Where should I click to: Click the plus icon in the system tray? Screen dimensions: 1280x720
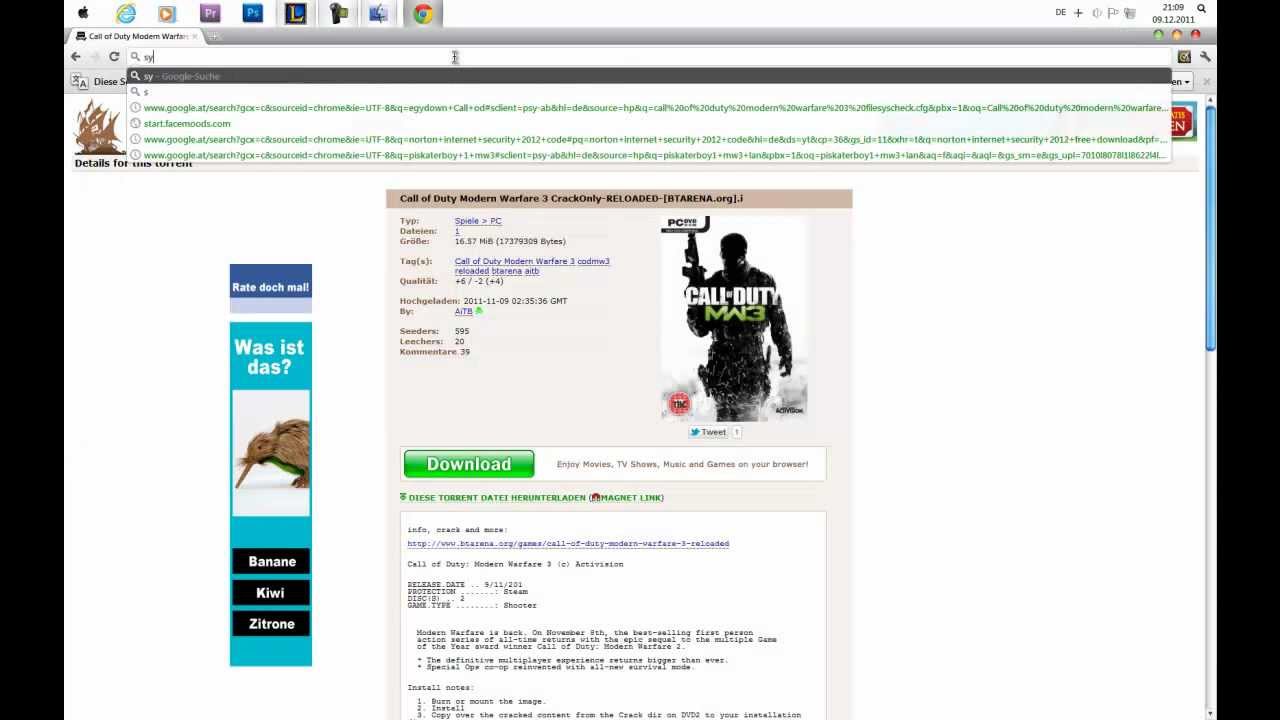1078,13
